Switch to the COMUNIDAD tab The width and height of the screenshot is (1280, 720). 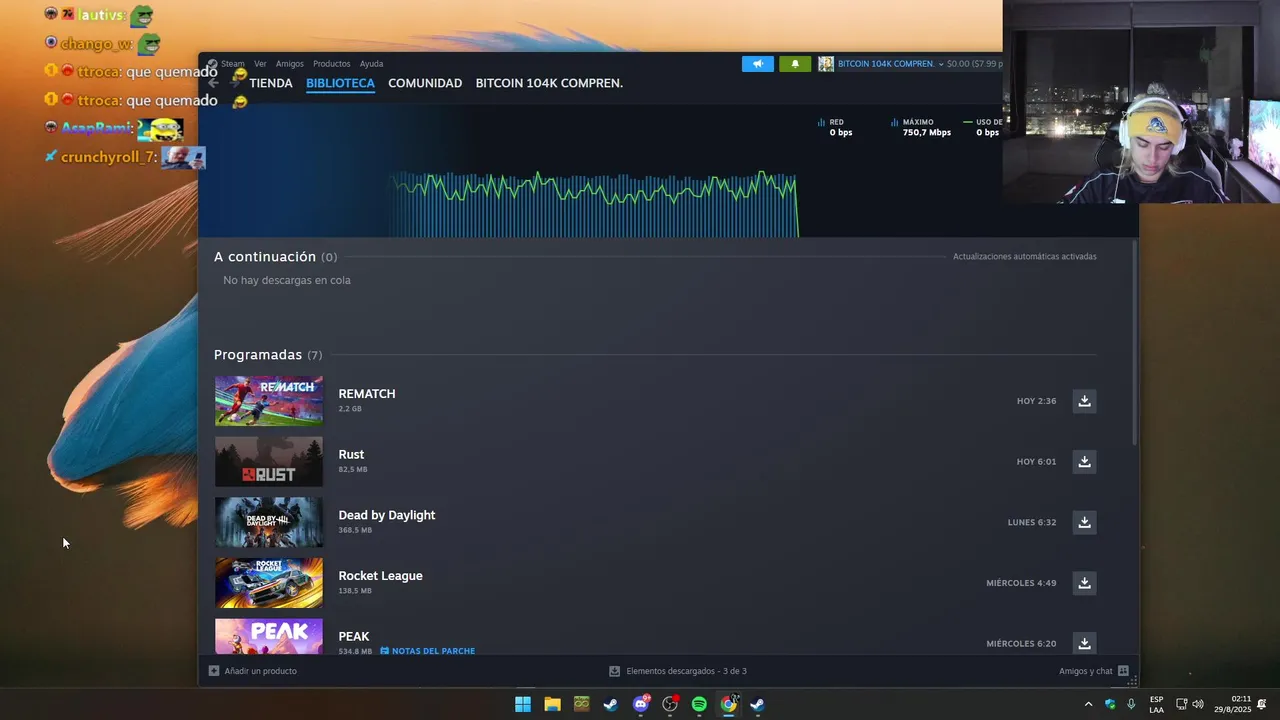click(425, 83)
